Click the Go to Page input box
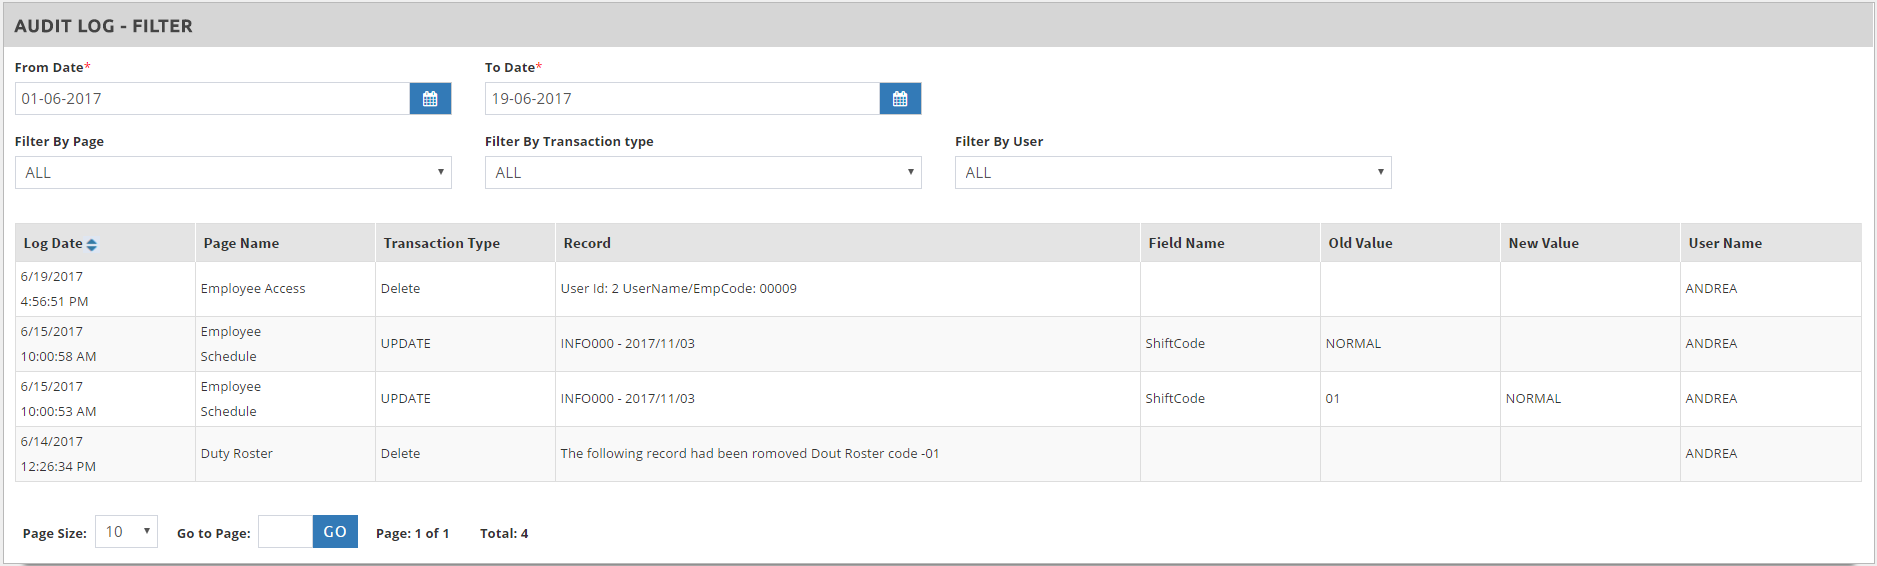1877x566 pixels. point(285,532)
